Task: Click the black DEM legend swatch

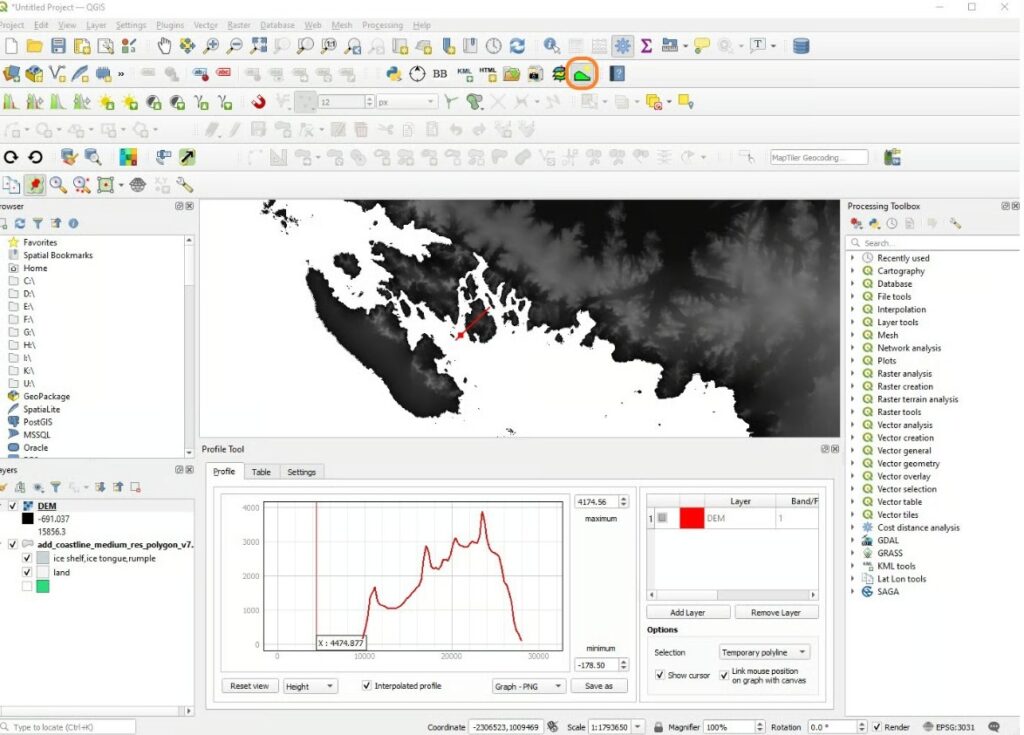Action: pyautogui.click(x=27, y=519)
